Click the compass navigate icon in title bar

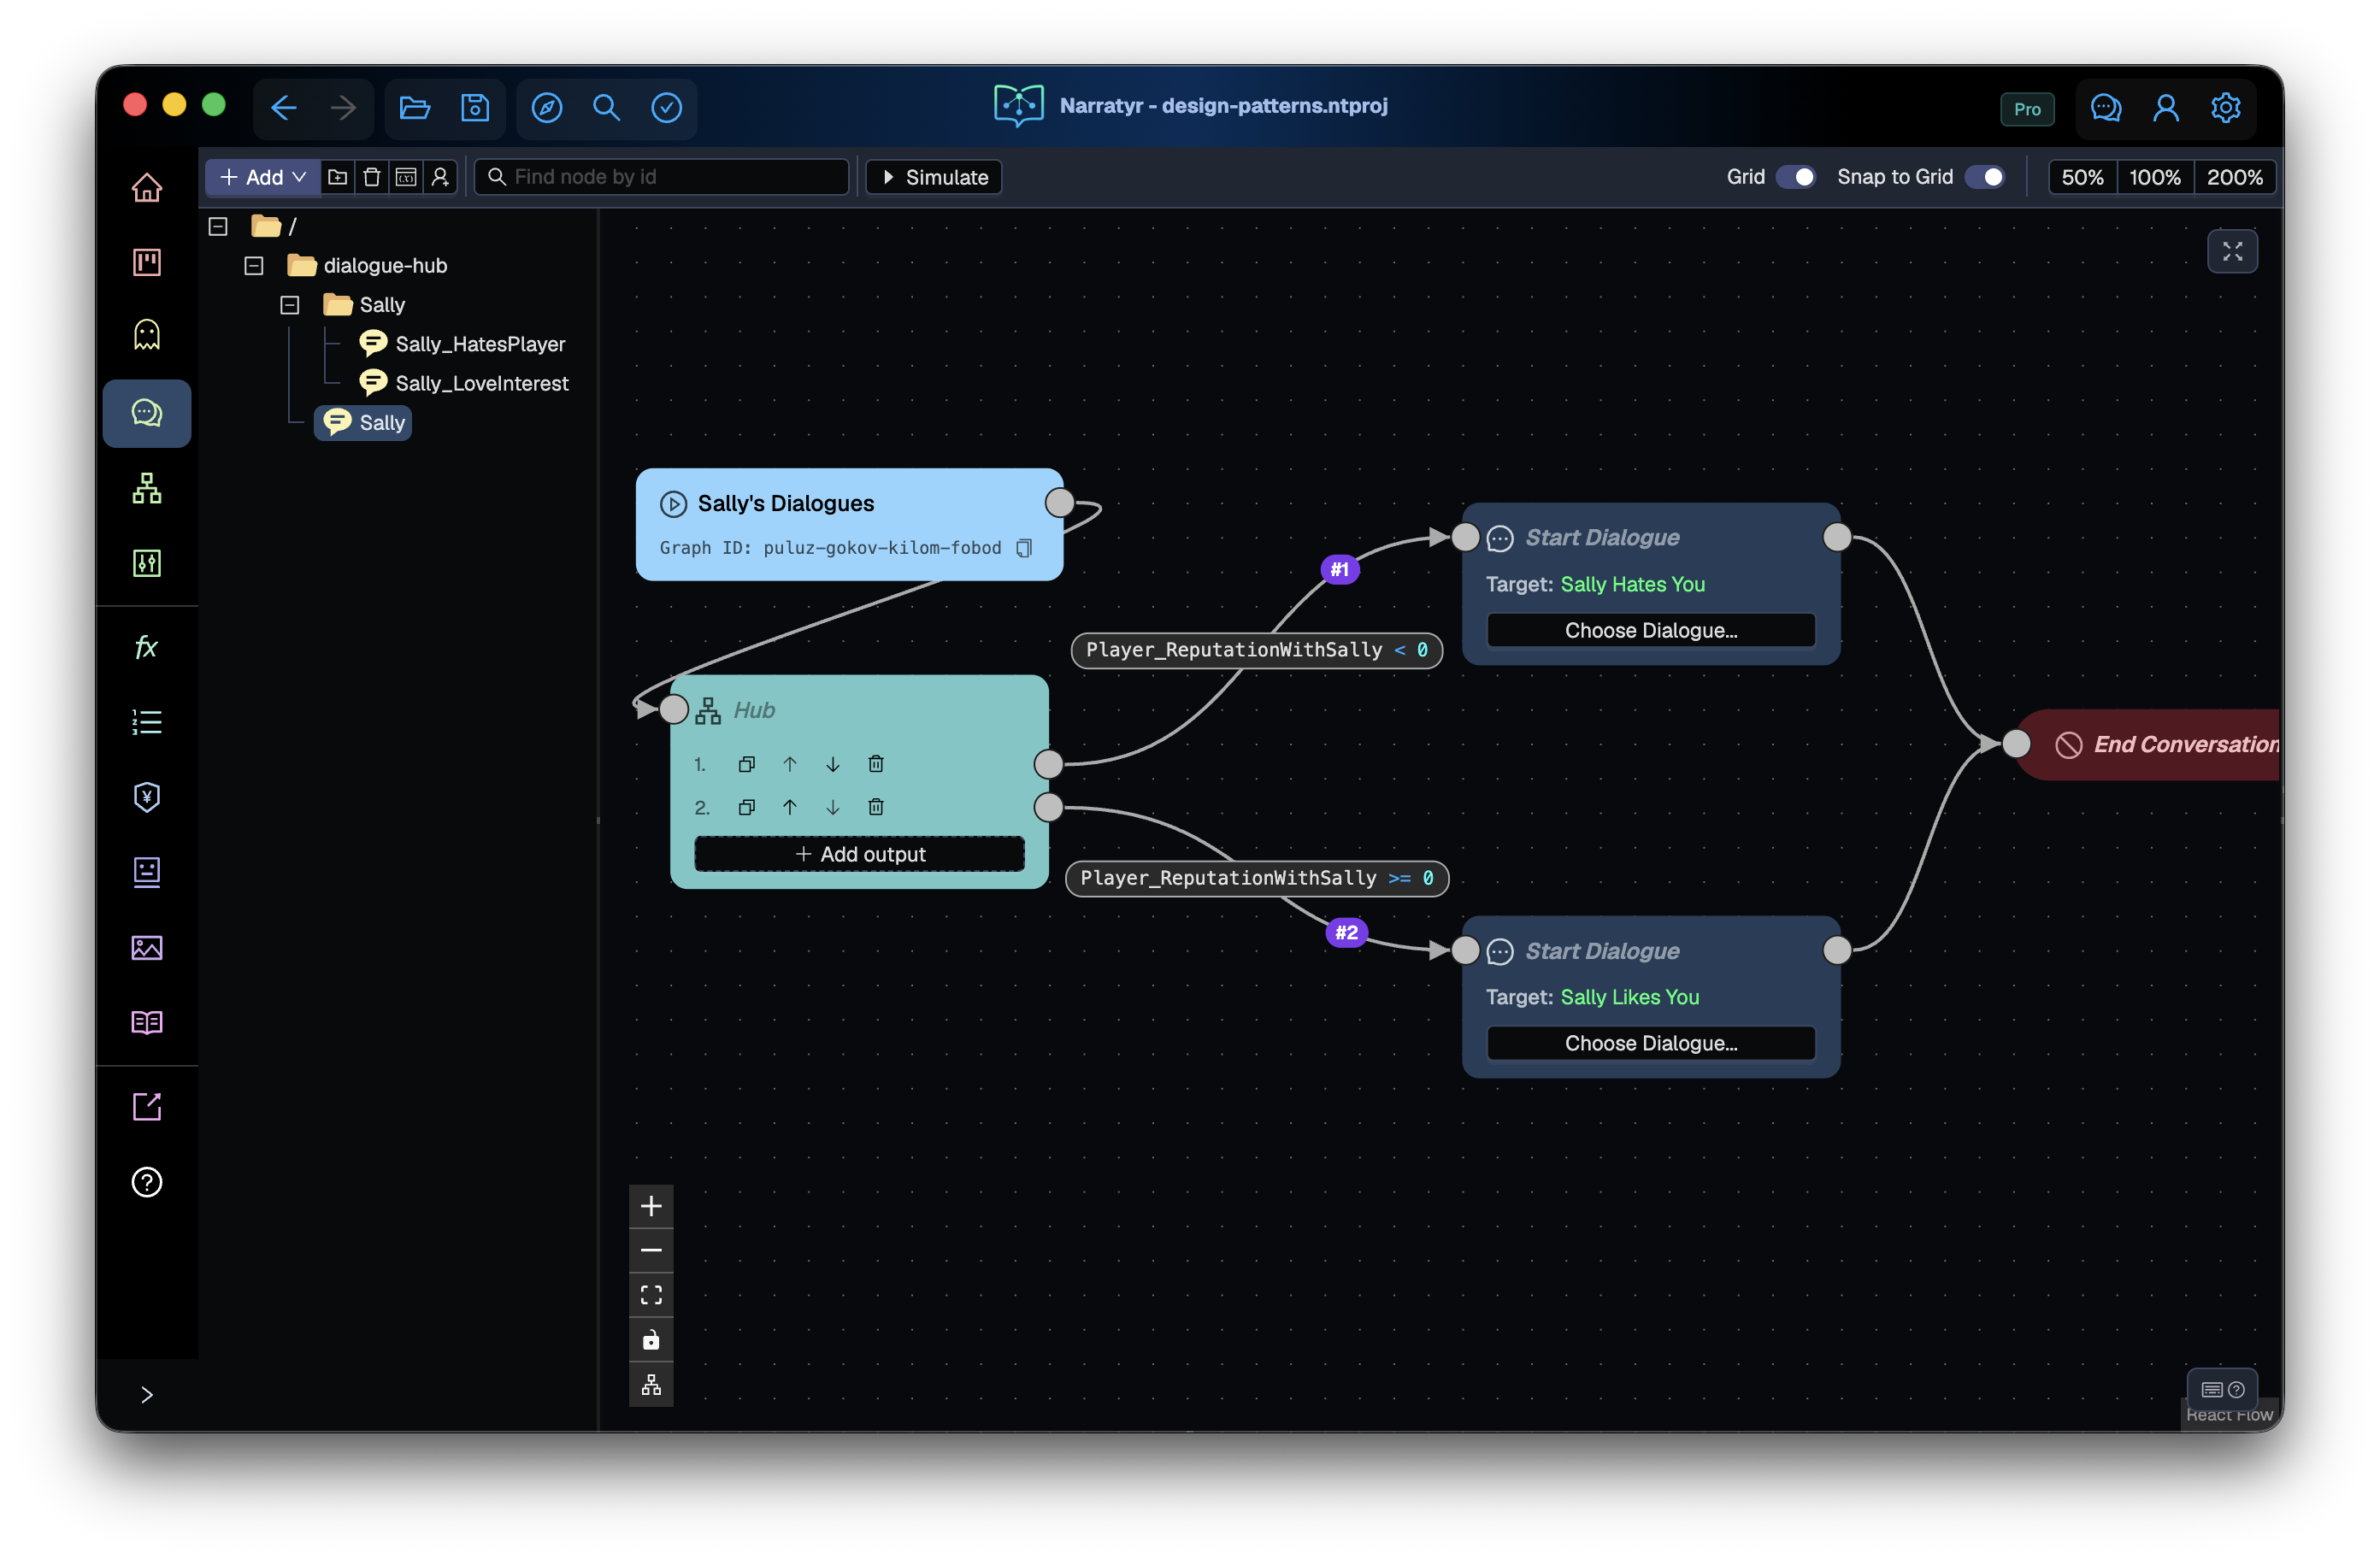pyautogui.click(x=547, y=107)
